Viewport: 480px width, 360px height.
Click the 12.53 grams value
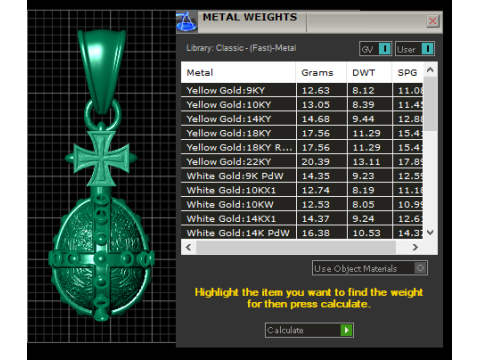316,205
